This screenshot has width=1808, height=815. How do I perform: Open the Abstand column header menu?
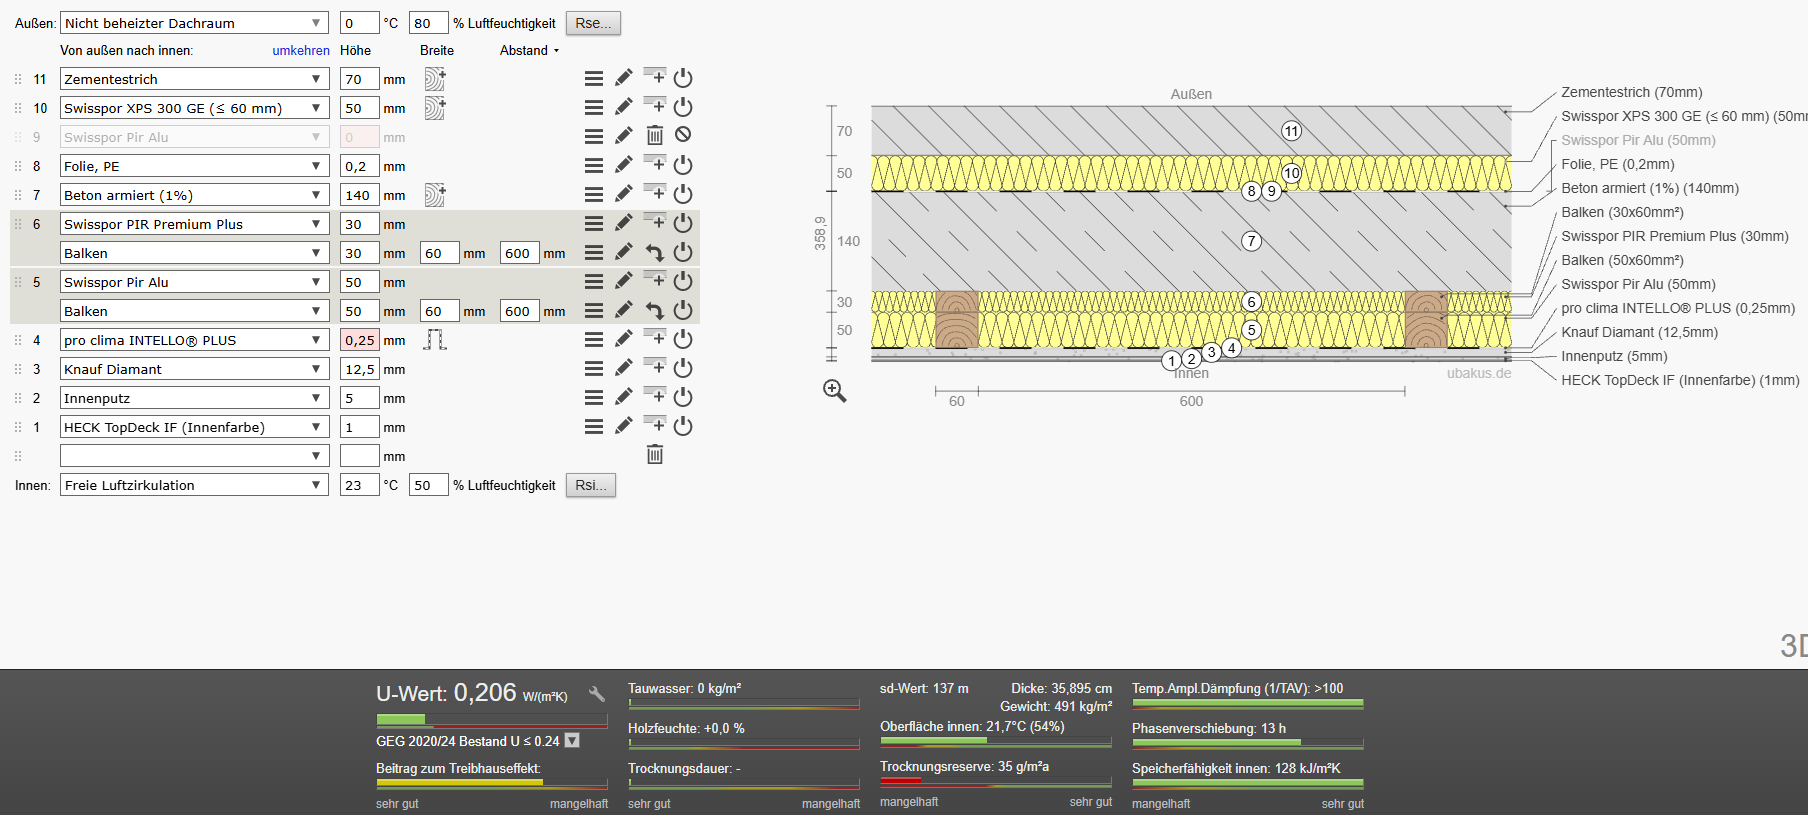(x=530, y=50)
